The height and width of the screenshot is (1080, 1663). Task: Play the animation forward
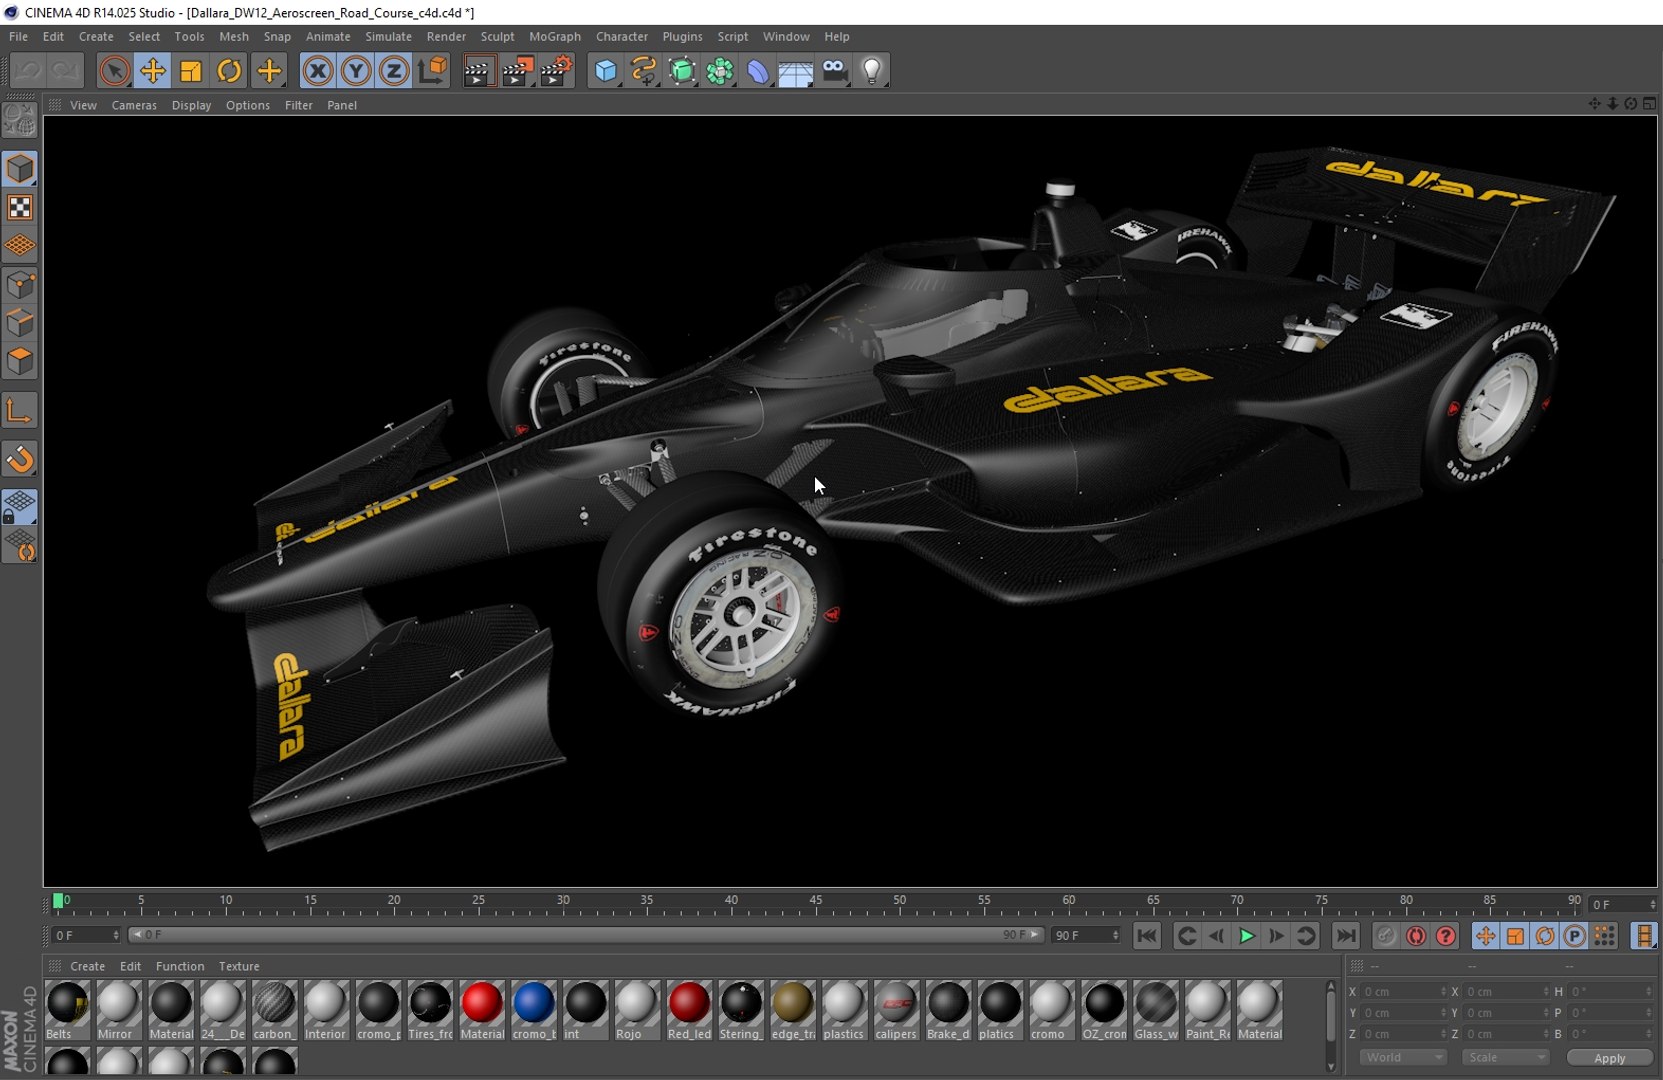click(x=1246, y=936)
